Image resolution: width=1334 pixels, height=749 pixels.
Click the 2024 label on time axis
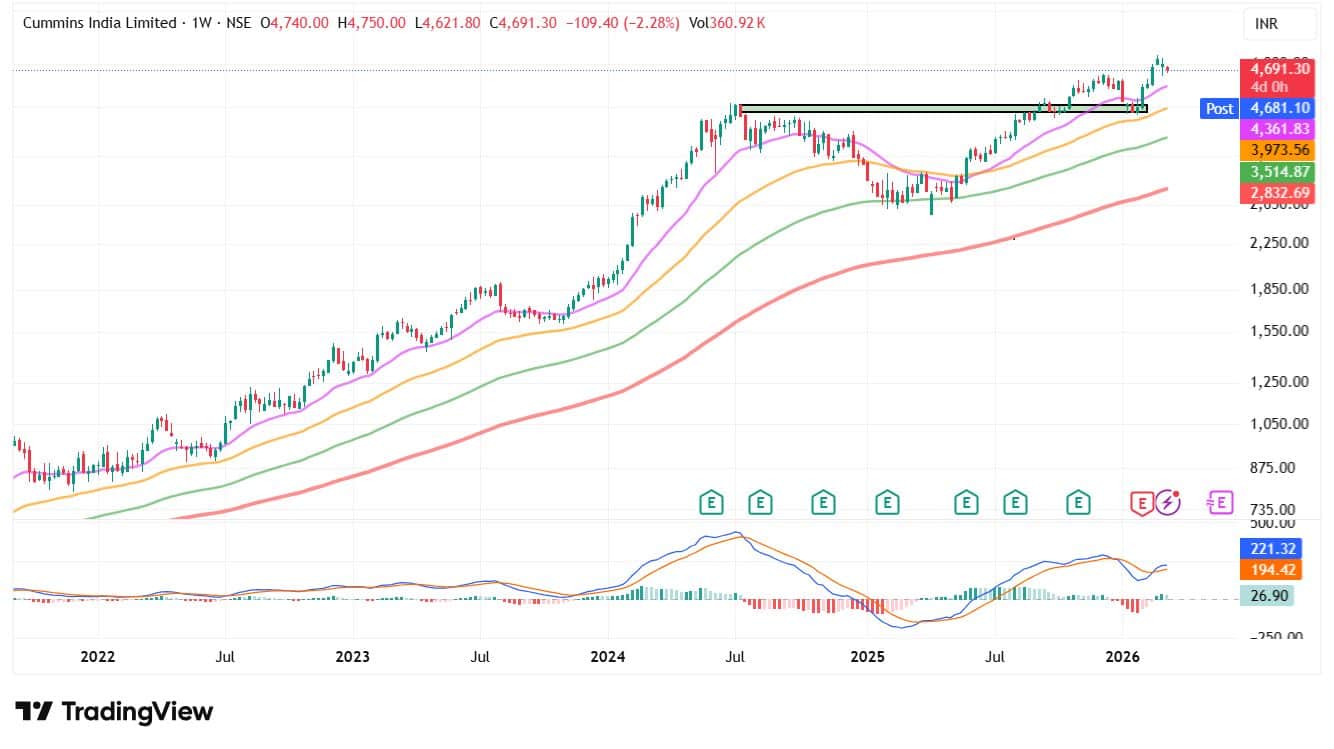click(x=608, y=657)
